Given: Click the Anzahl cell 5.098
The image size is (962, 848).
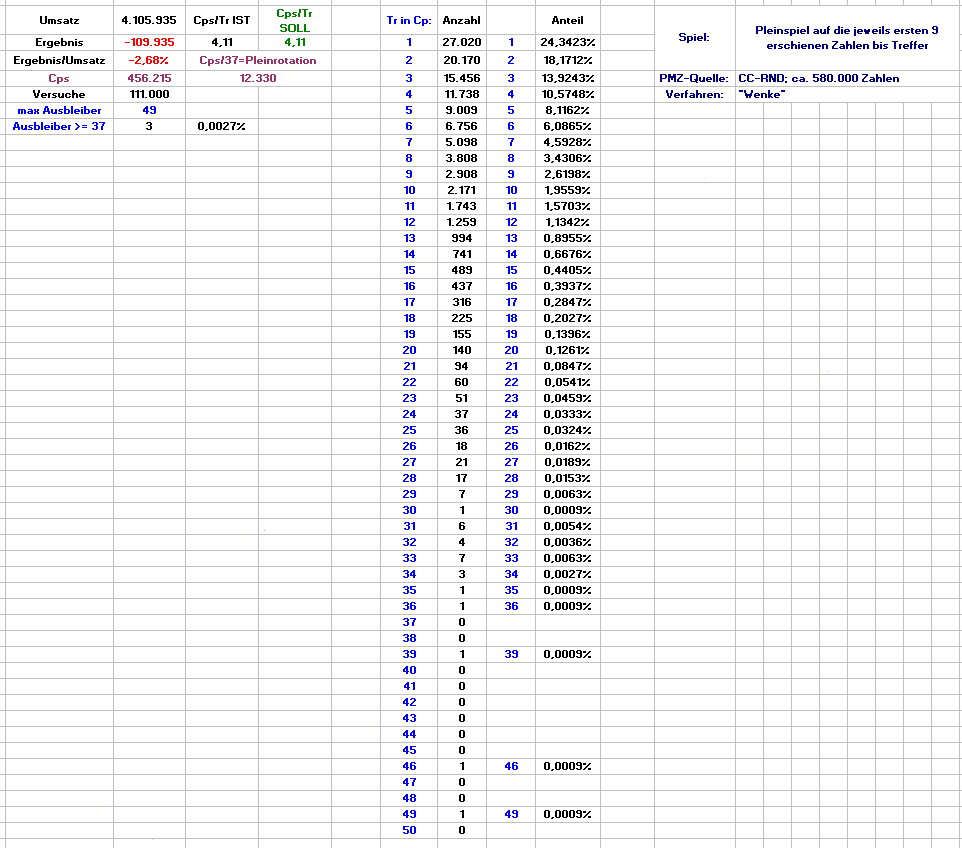Looking at the screenshot, I should [461, 142].
